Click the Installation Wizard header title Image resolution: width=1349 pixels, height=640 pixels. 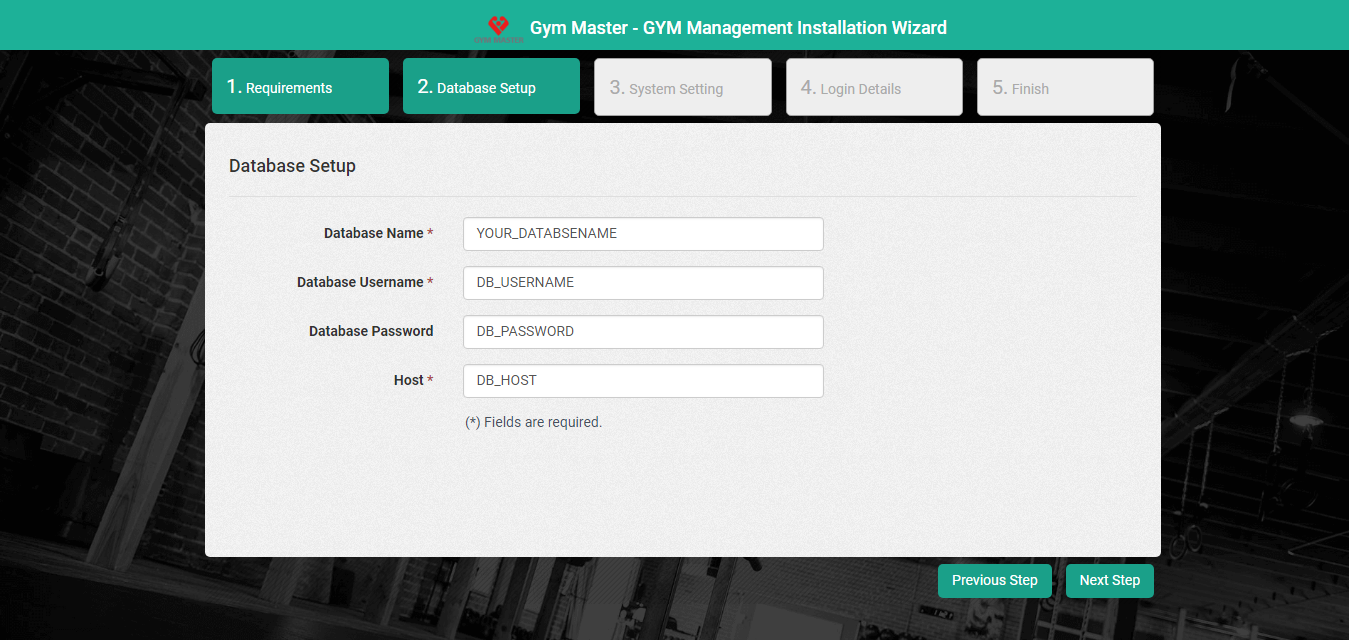(x=737, y=28)
